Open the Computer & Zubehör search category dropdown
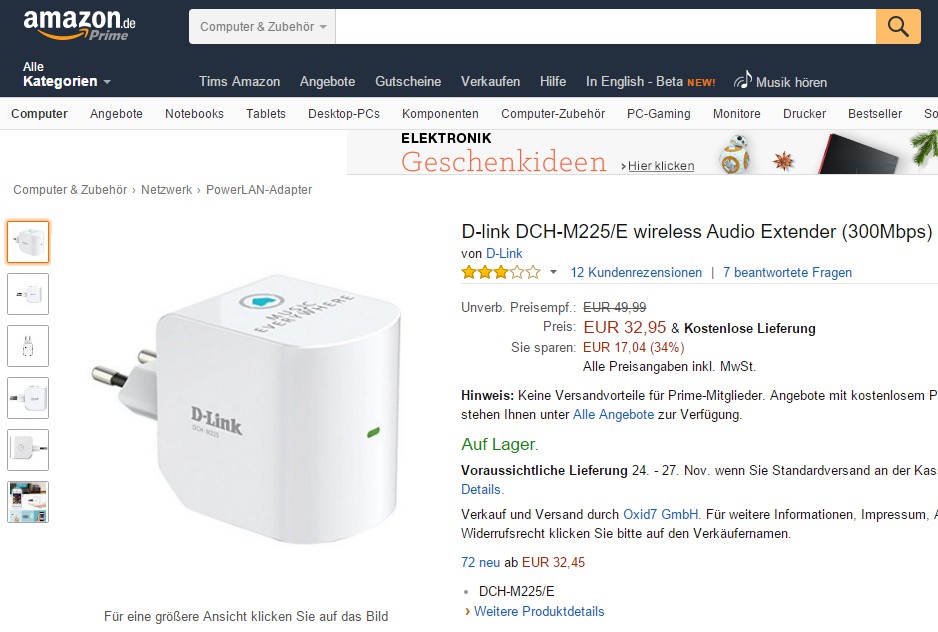 click(x=262, y=26)
